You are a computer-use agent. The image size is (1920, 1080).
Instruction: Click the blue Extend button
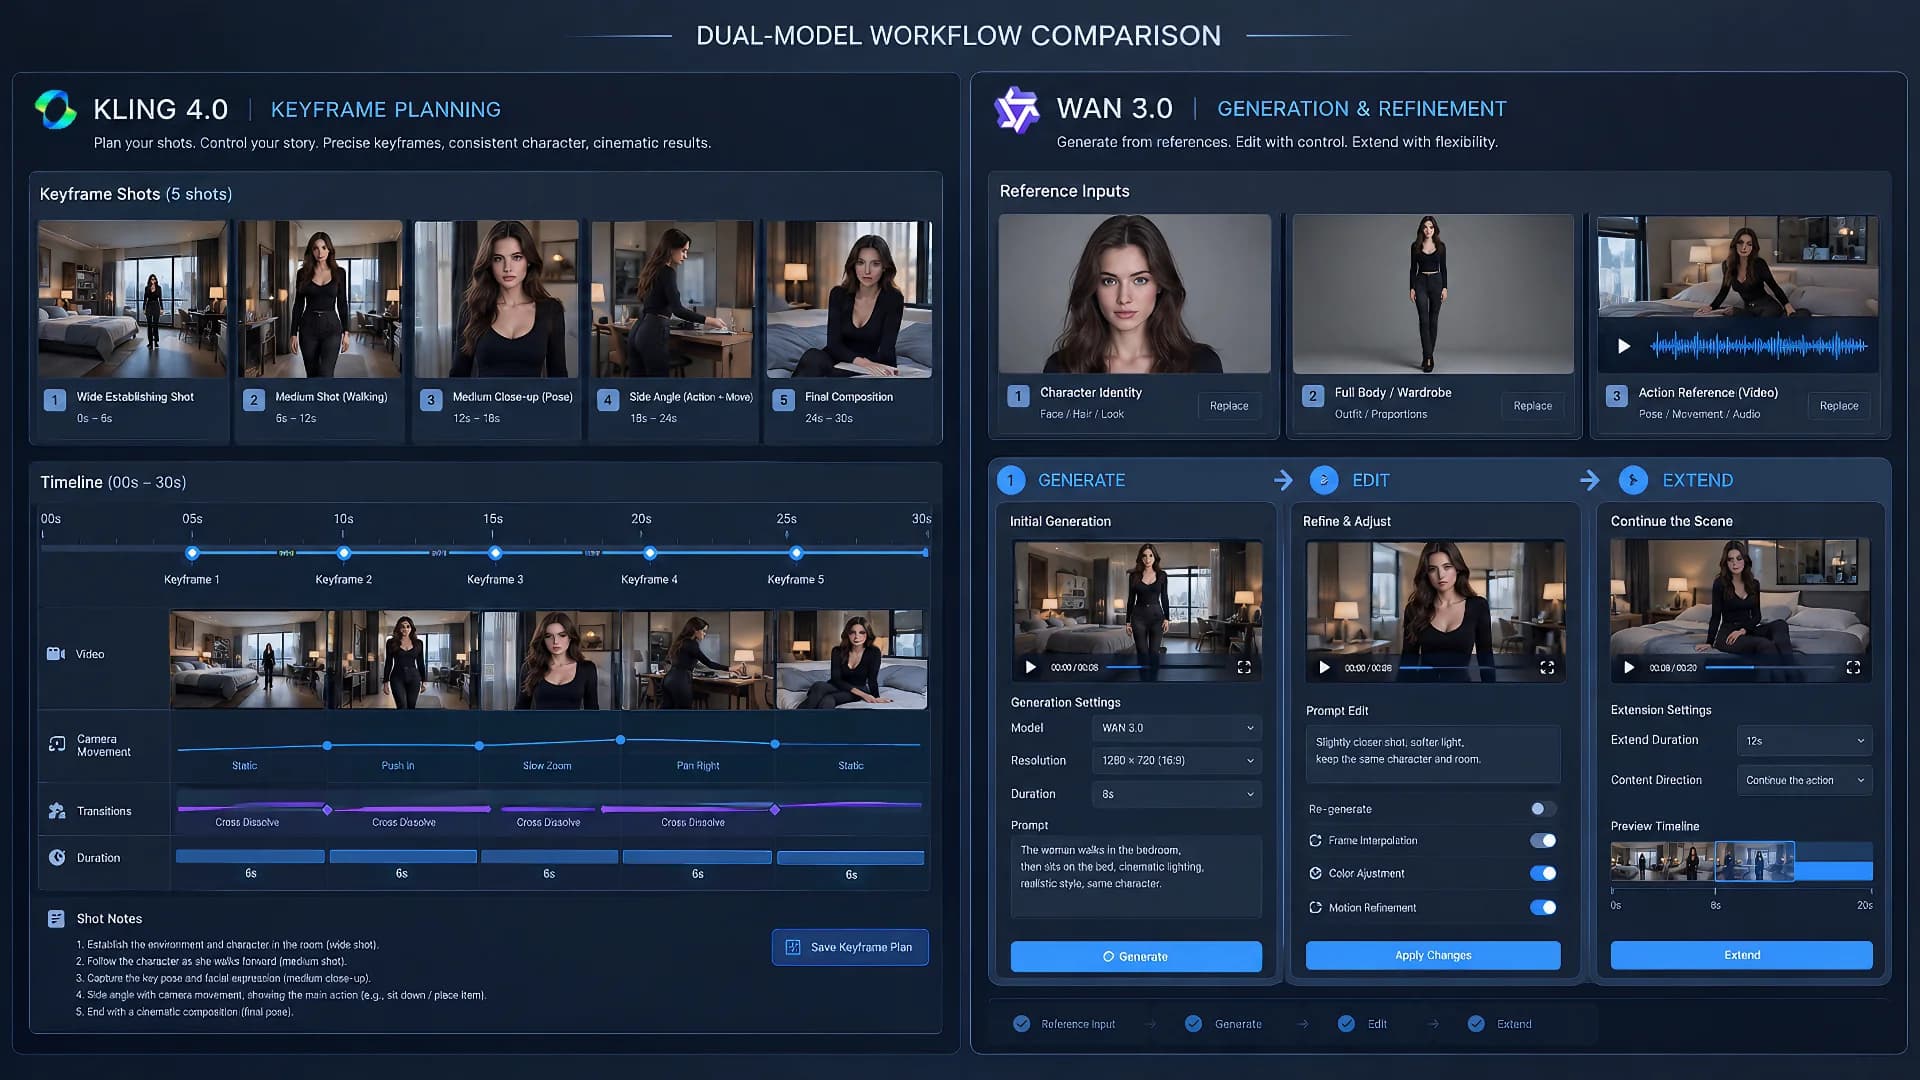click(1741, 956)
